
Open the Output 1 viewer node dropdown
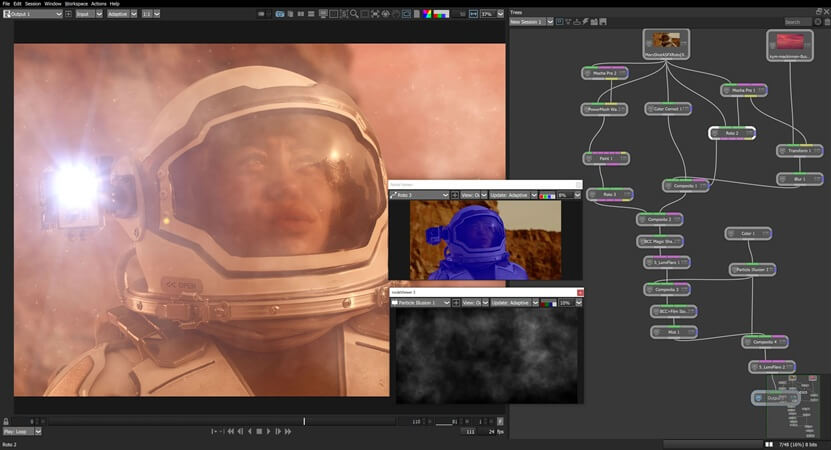33,14
